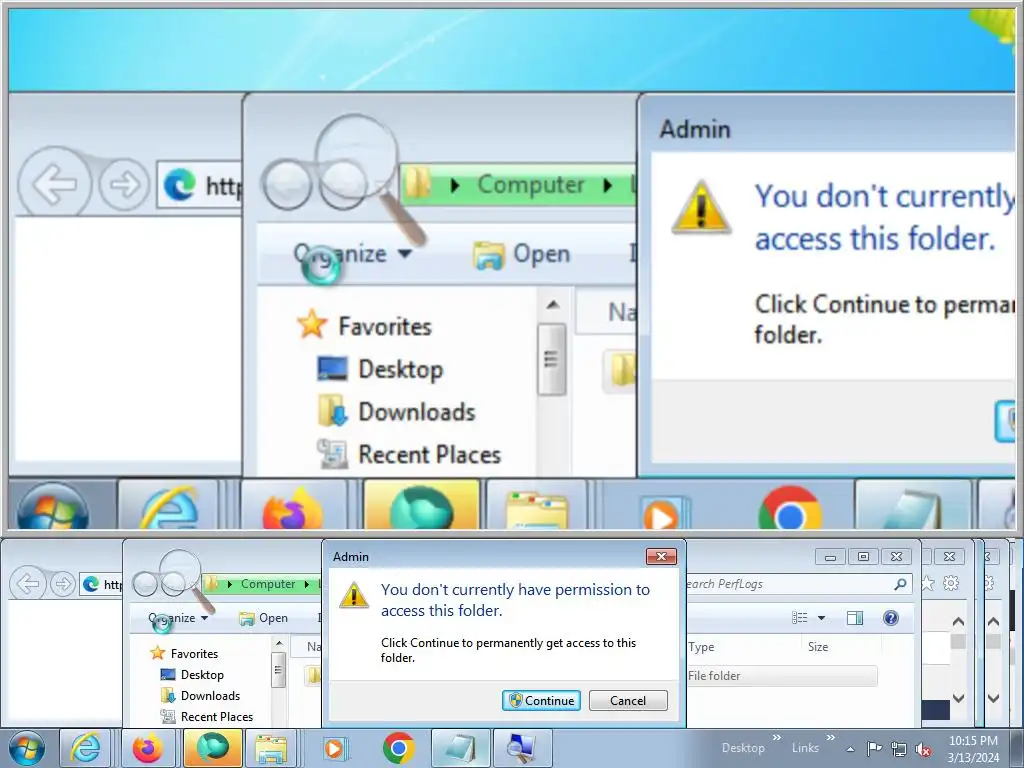This screenshot has height=768, width=1024.
Task: Switch to the Magnifier app on the taskbar
Action: pyautogui.click(x=522, y=748)
